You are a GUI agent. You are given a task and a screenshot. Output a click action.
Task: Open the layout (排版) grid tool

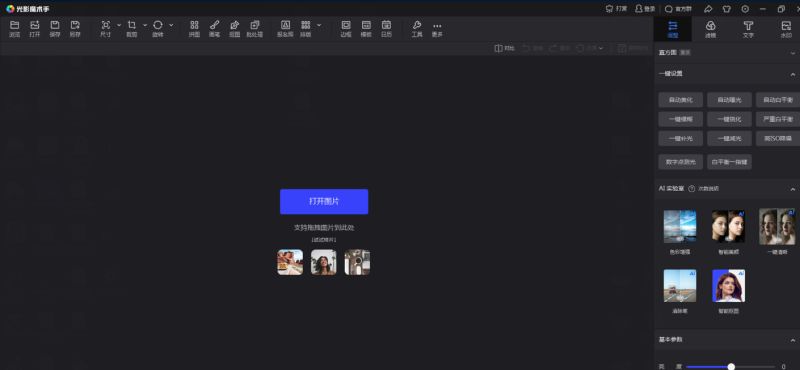(x=305, y=29)
